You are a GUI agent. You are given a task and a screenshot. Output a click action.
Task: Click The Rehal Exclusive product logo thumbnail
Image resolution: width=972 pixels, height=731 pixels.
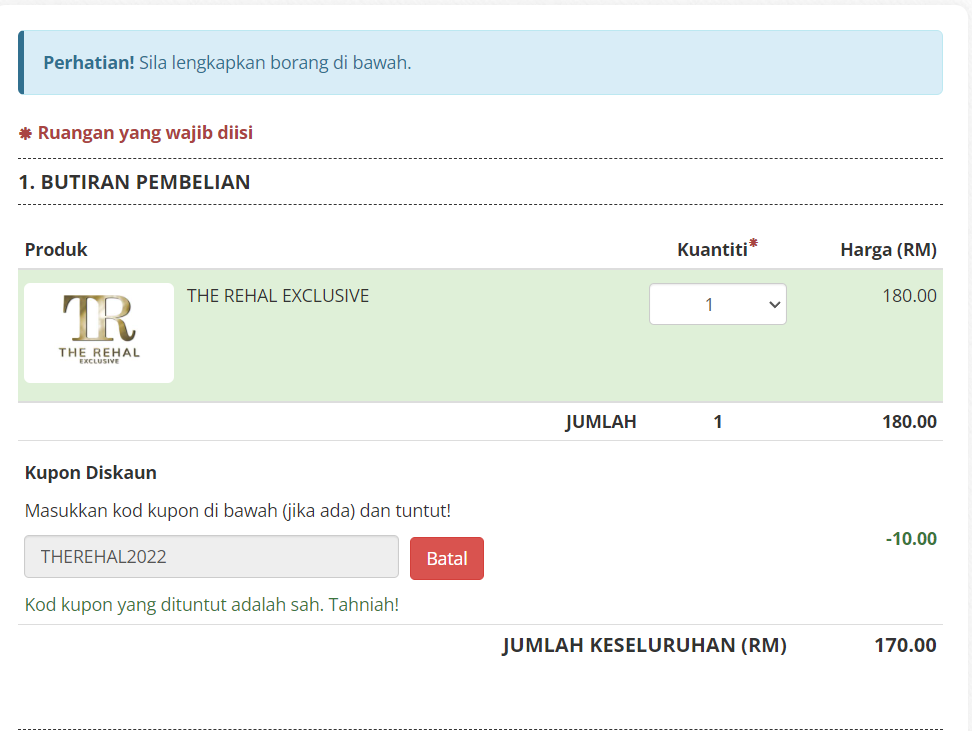pos(99,333)
